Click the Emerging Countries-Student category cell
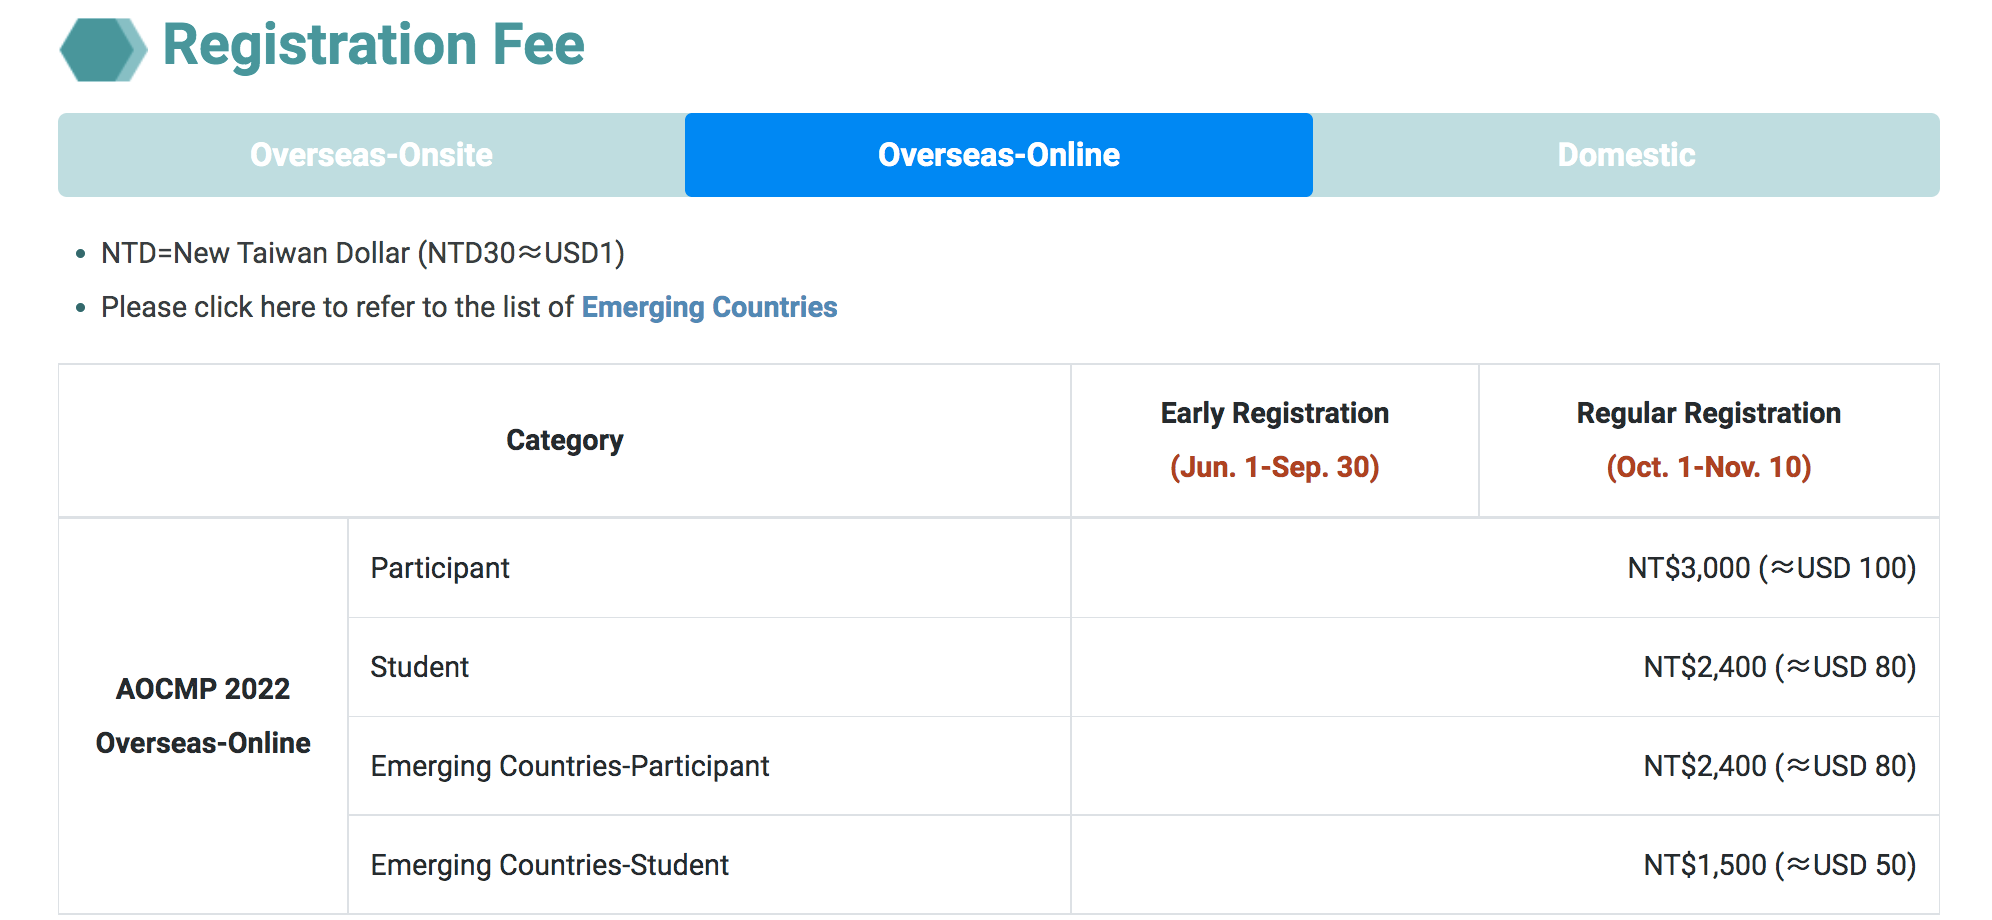This screenshot has height=920, width=1992. 549,865
